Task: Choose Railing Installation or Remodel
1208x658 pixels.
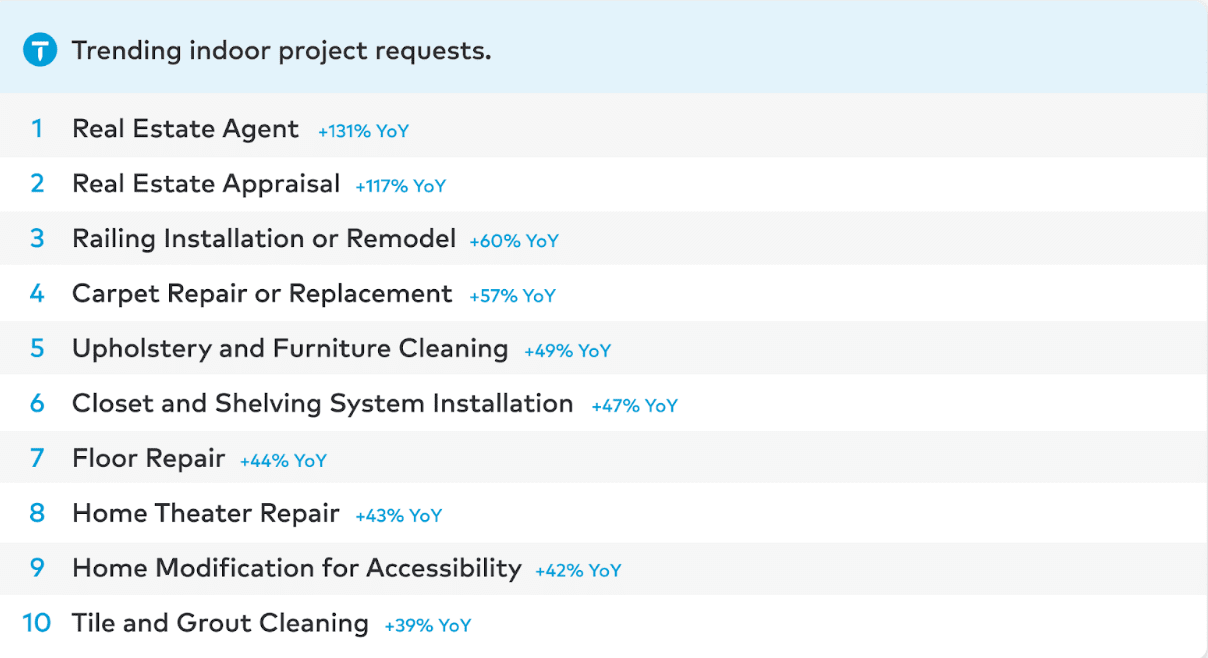Action: [x=264, y=240]
